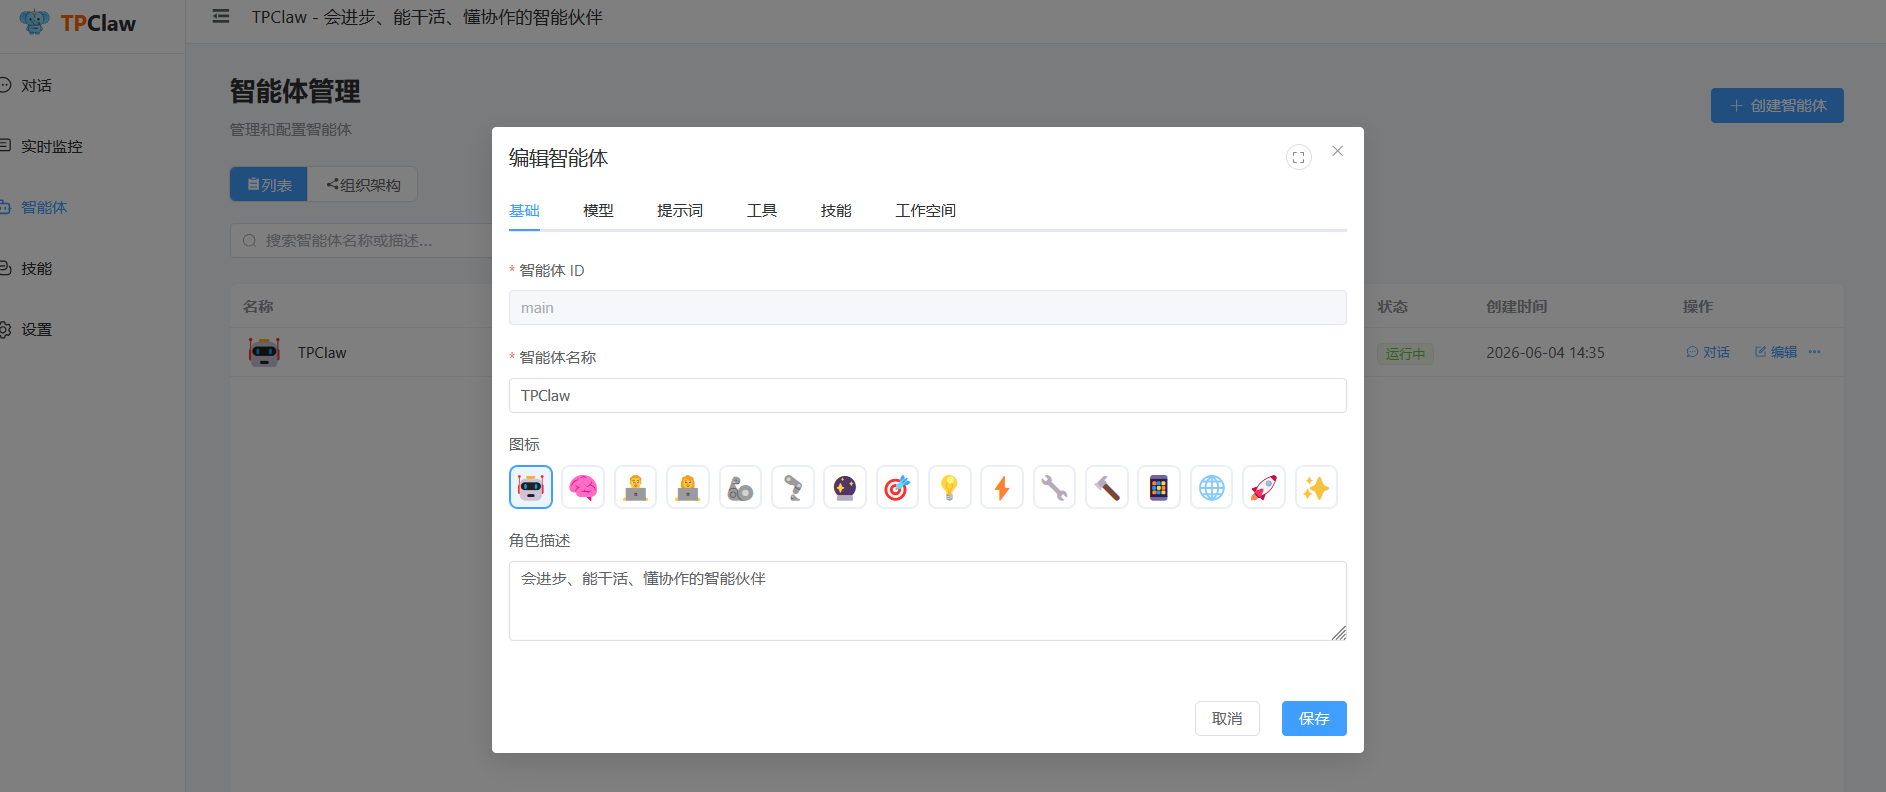Choose the crystal ball icon
Viewport: 1886px width, 792px height.
(845, 487)
